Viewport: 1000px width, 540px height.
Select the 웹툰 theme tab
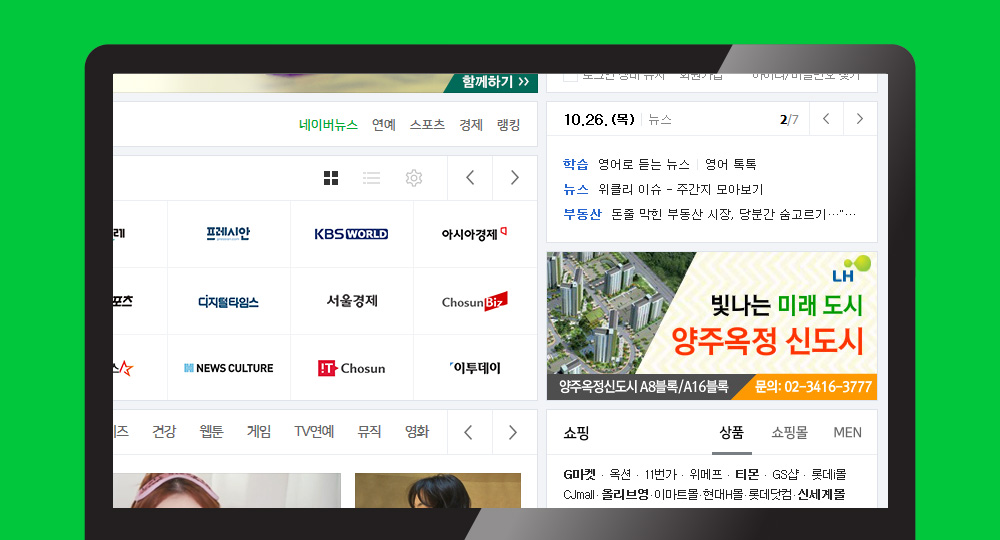(x=211, y=432)
